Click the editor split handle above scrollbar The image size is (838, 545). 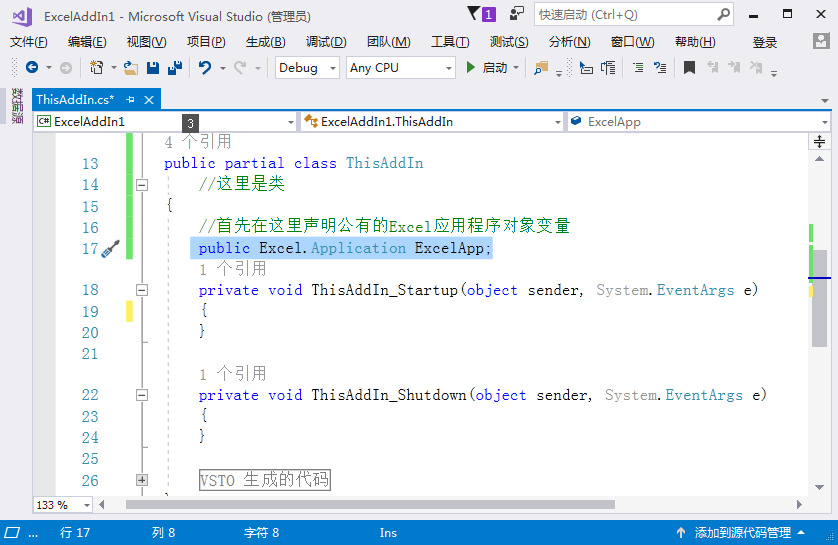(819, 142)
